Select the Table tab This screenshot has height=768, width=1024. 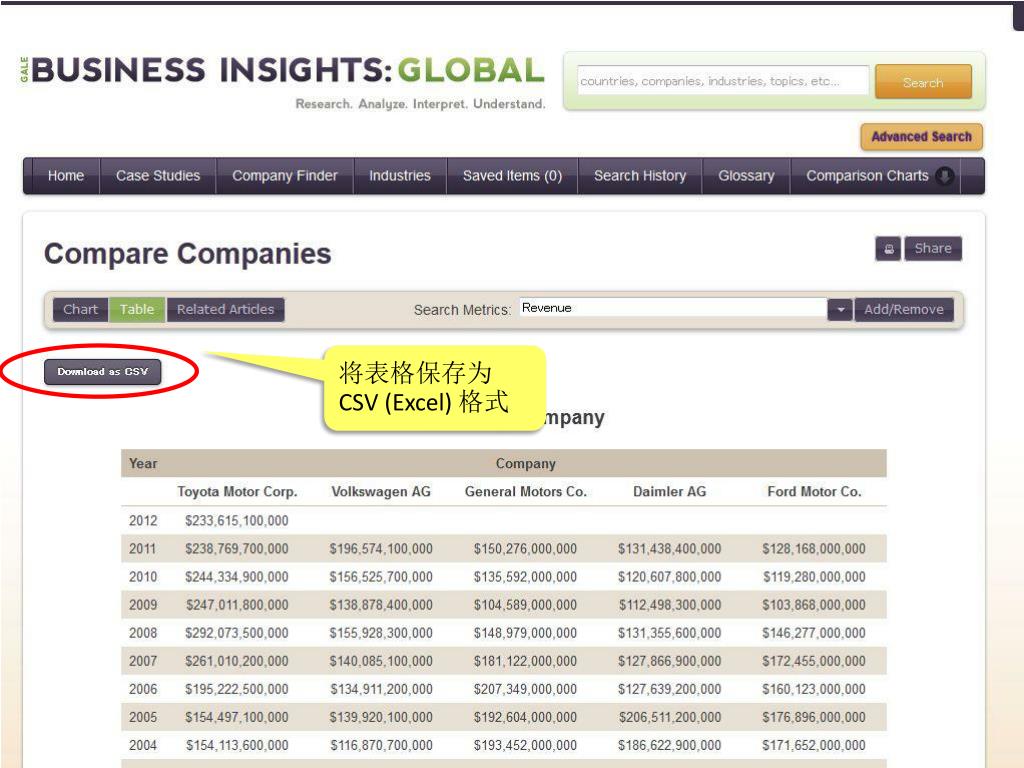[136, 310]
